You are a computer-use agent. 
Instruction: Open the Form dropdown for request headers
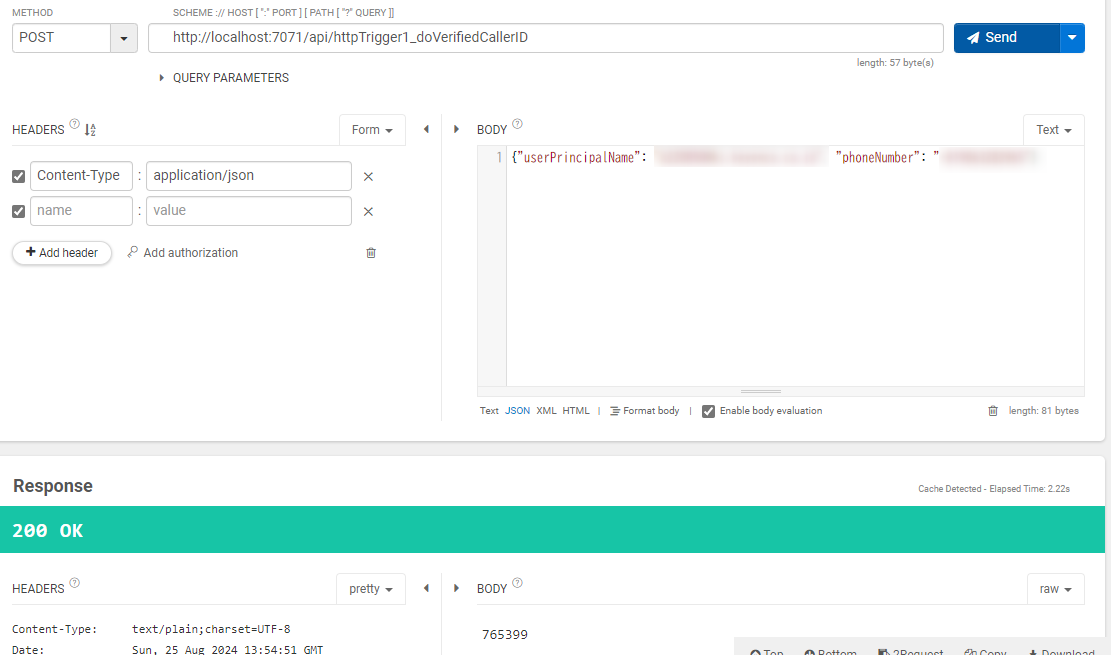(372, 130)
